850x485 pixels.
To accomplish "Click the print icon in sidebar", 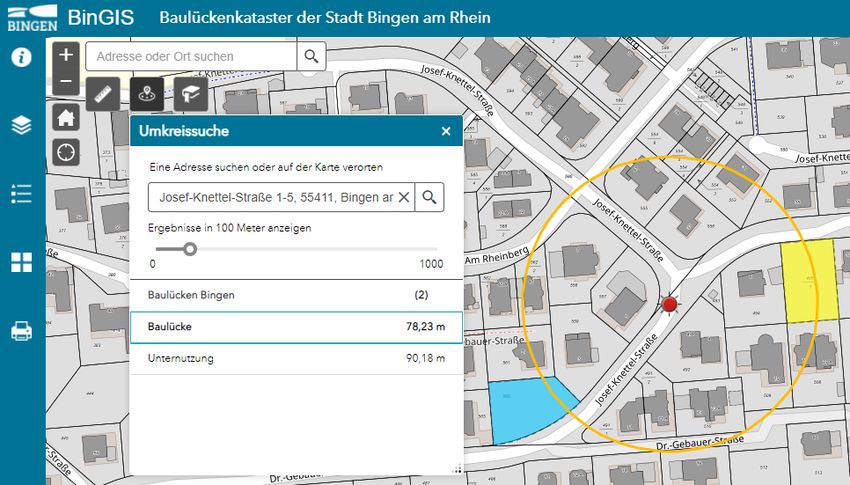I will [x=21, y=331].
